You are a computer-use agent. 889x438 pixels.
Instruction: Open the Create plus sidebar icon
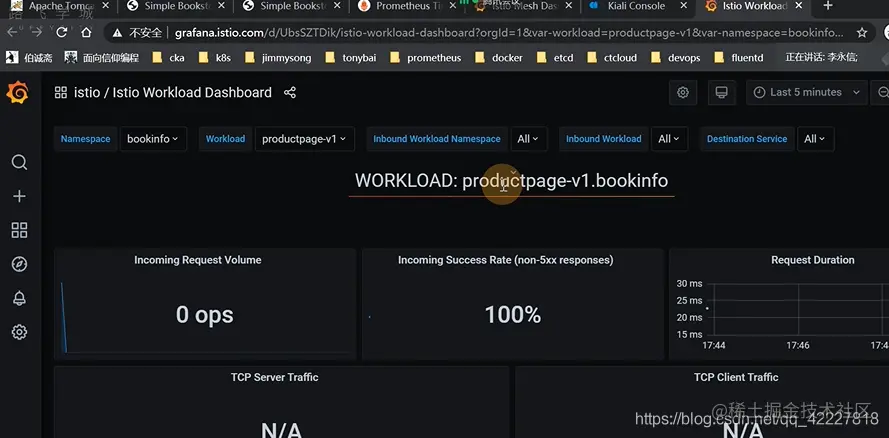coord(19,196)
